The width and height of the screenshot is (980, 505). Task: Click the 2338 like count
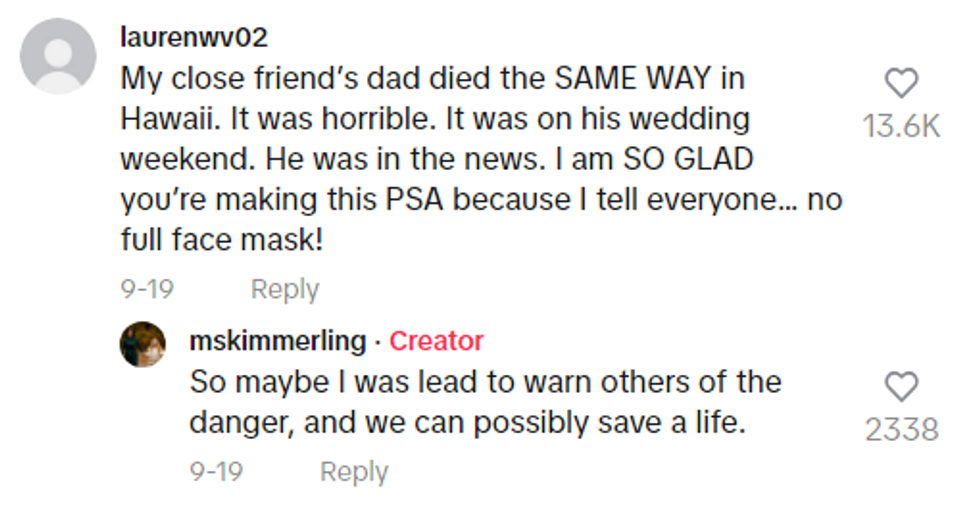(x=902, y=430)
